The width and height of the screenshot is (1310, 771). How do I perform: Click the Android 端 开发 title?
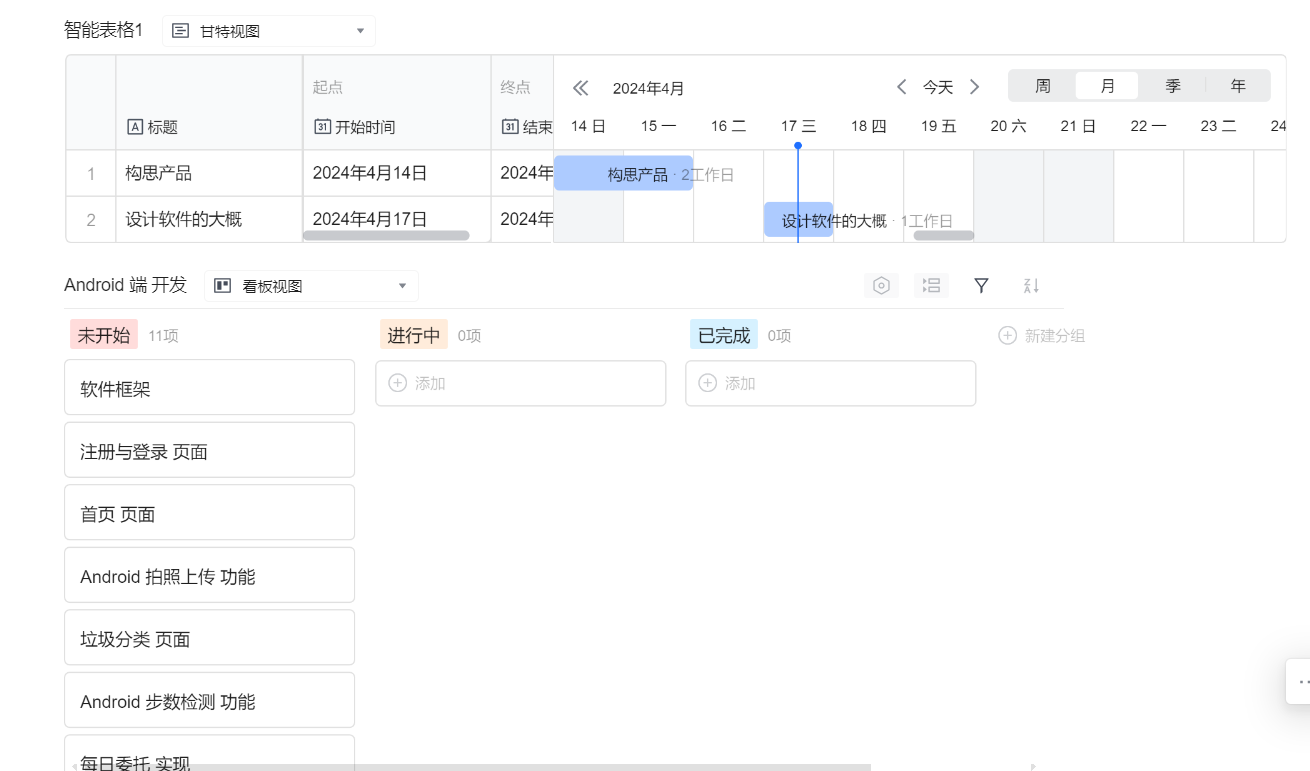point(126,285)
